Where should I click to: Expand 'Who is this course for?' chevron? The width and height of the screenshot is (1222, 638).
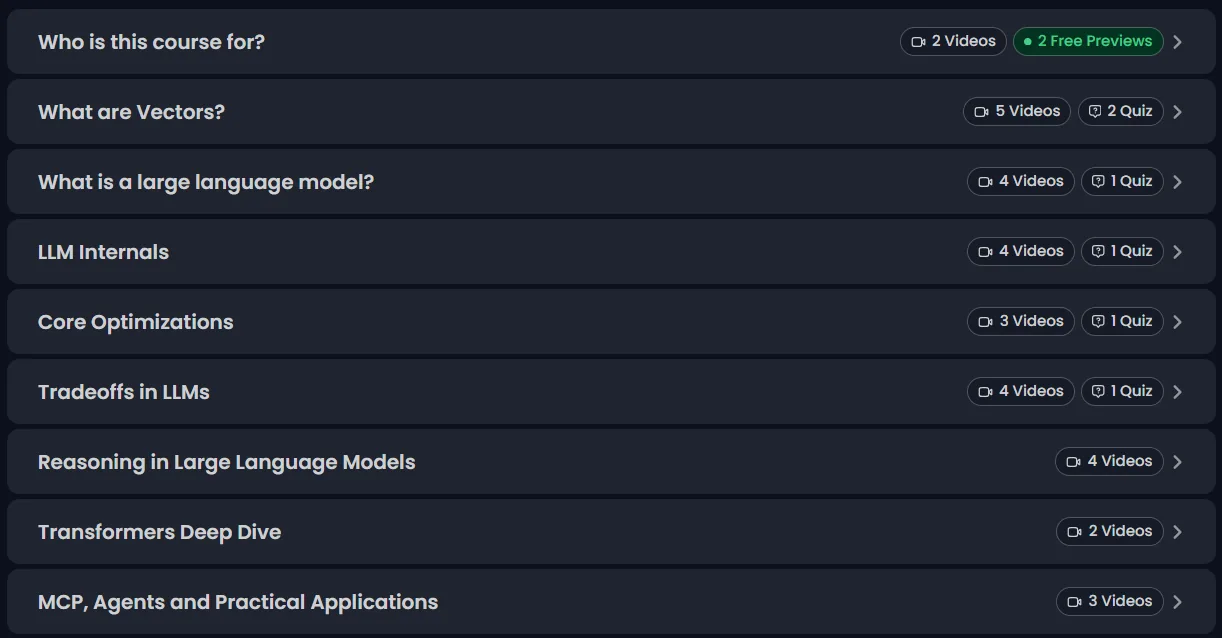click(1178, 42)
